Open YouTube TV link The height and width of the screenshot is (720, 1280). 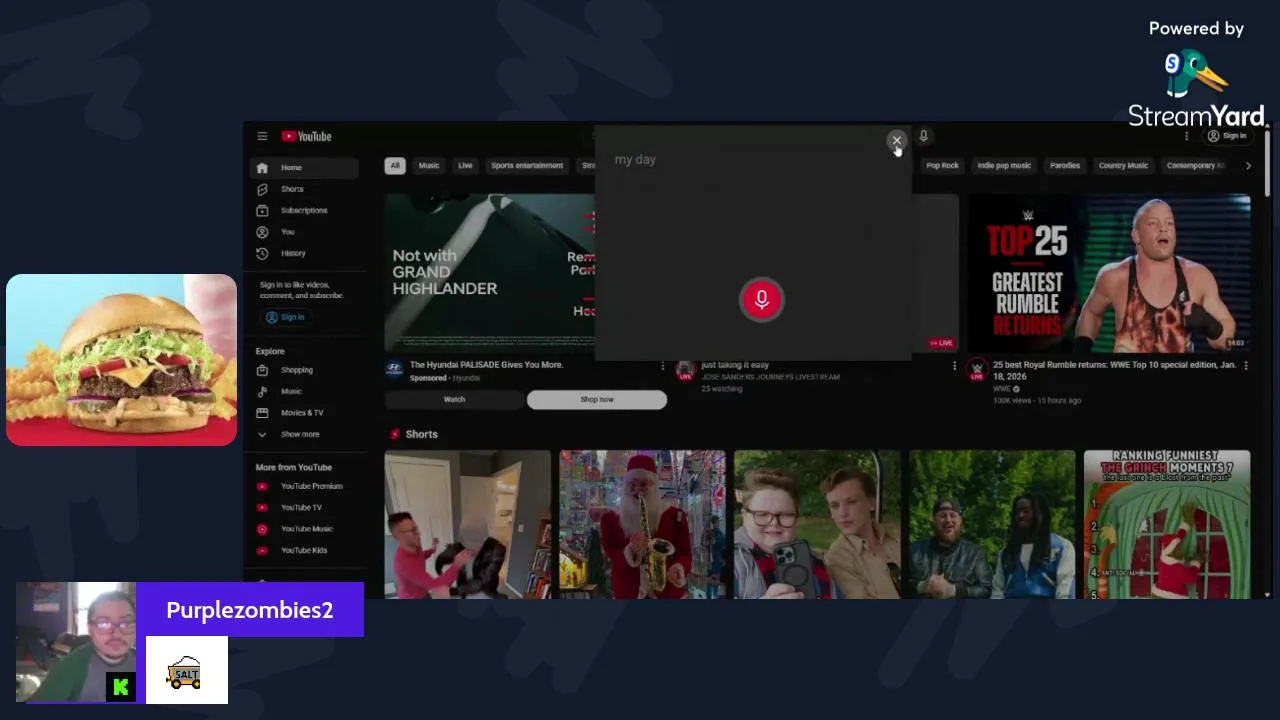304,507
